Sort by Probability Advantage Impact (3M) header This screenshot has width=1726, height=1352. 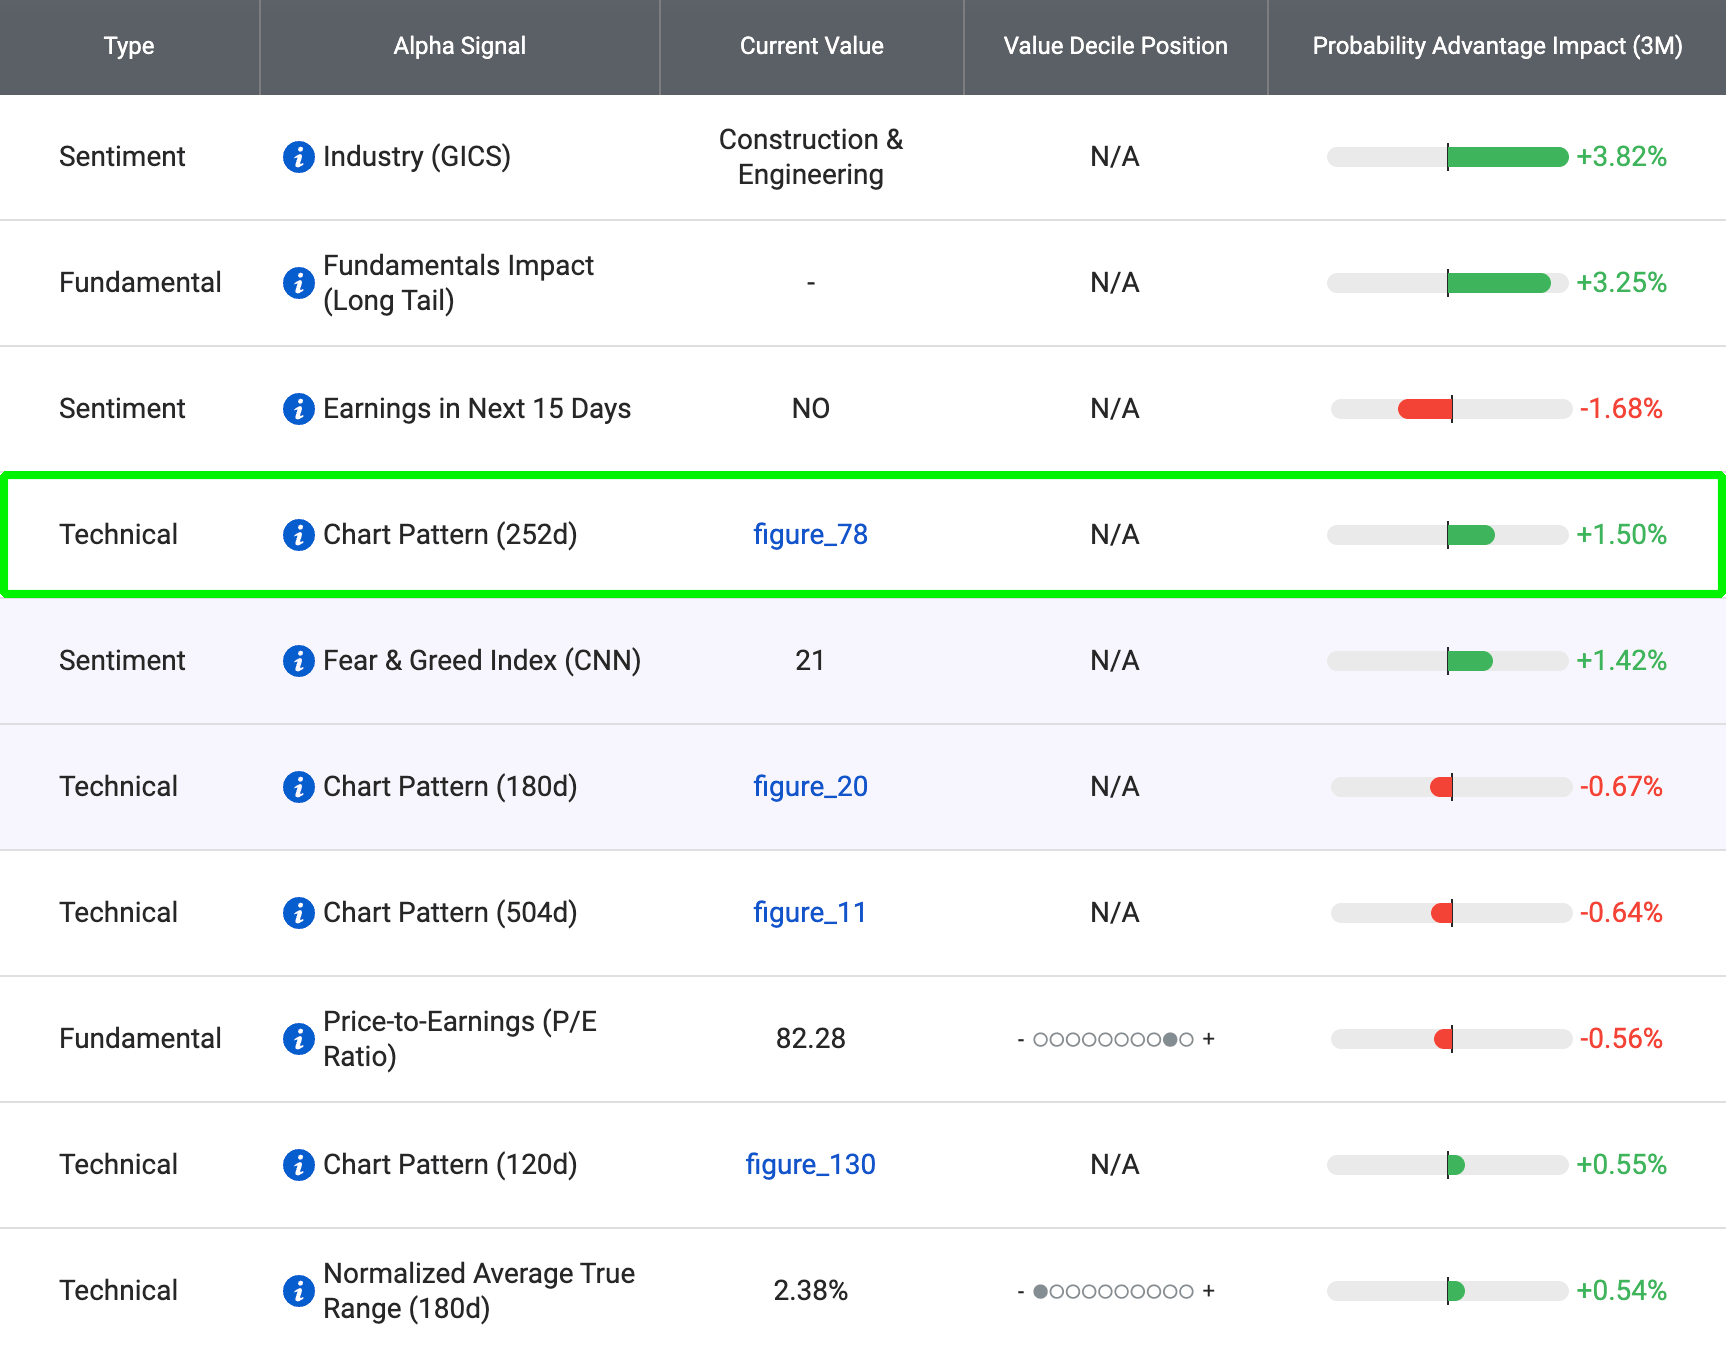(x=1496, y=46)
